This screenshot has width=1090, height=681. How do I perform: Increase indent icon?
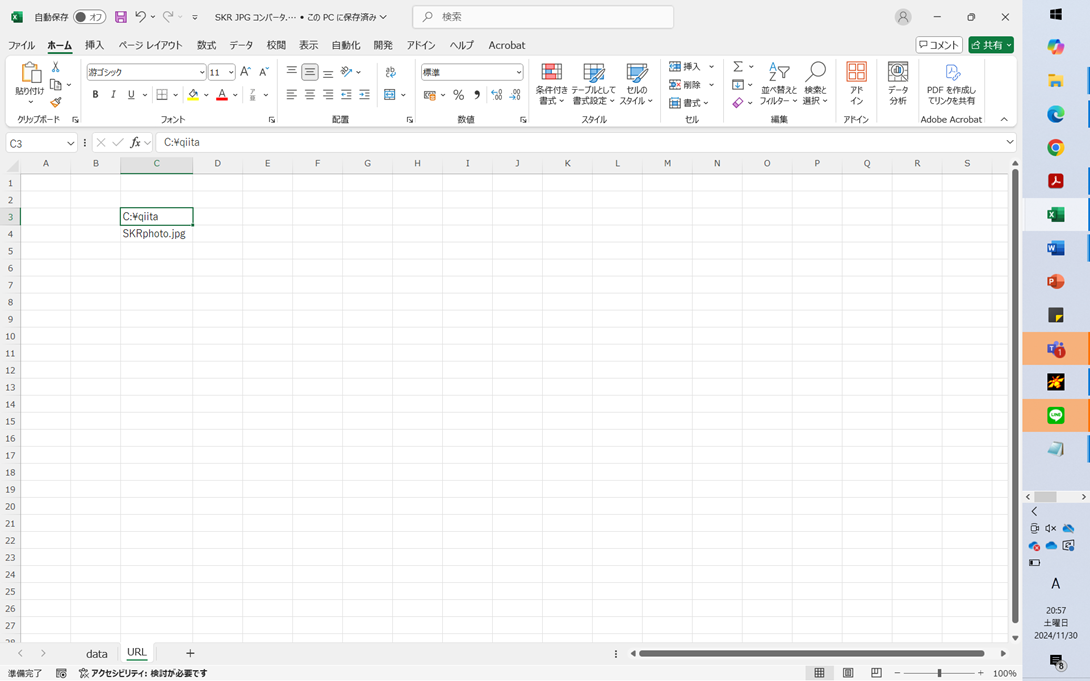click(x=364, y=95)
